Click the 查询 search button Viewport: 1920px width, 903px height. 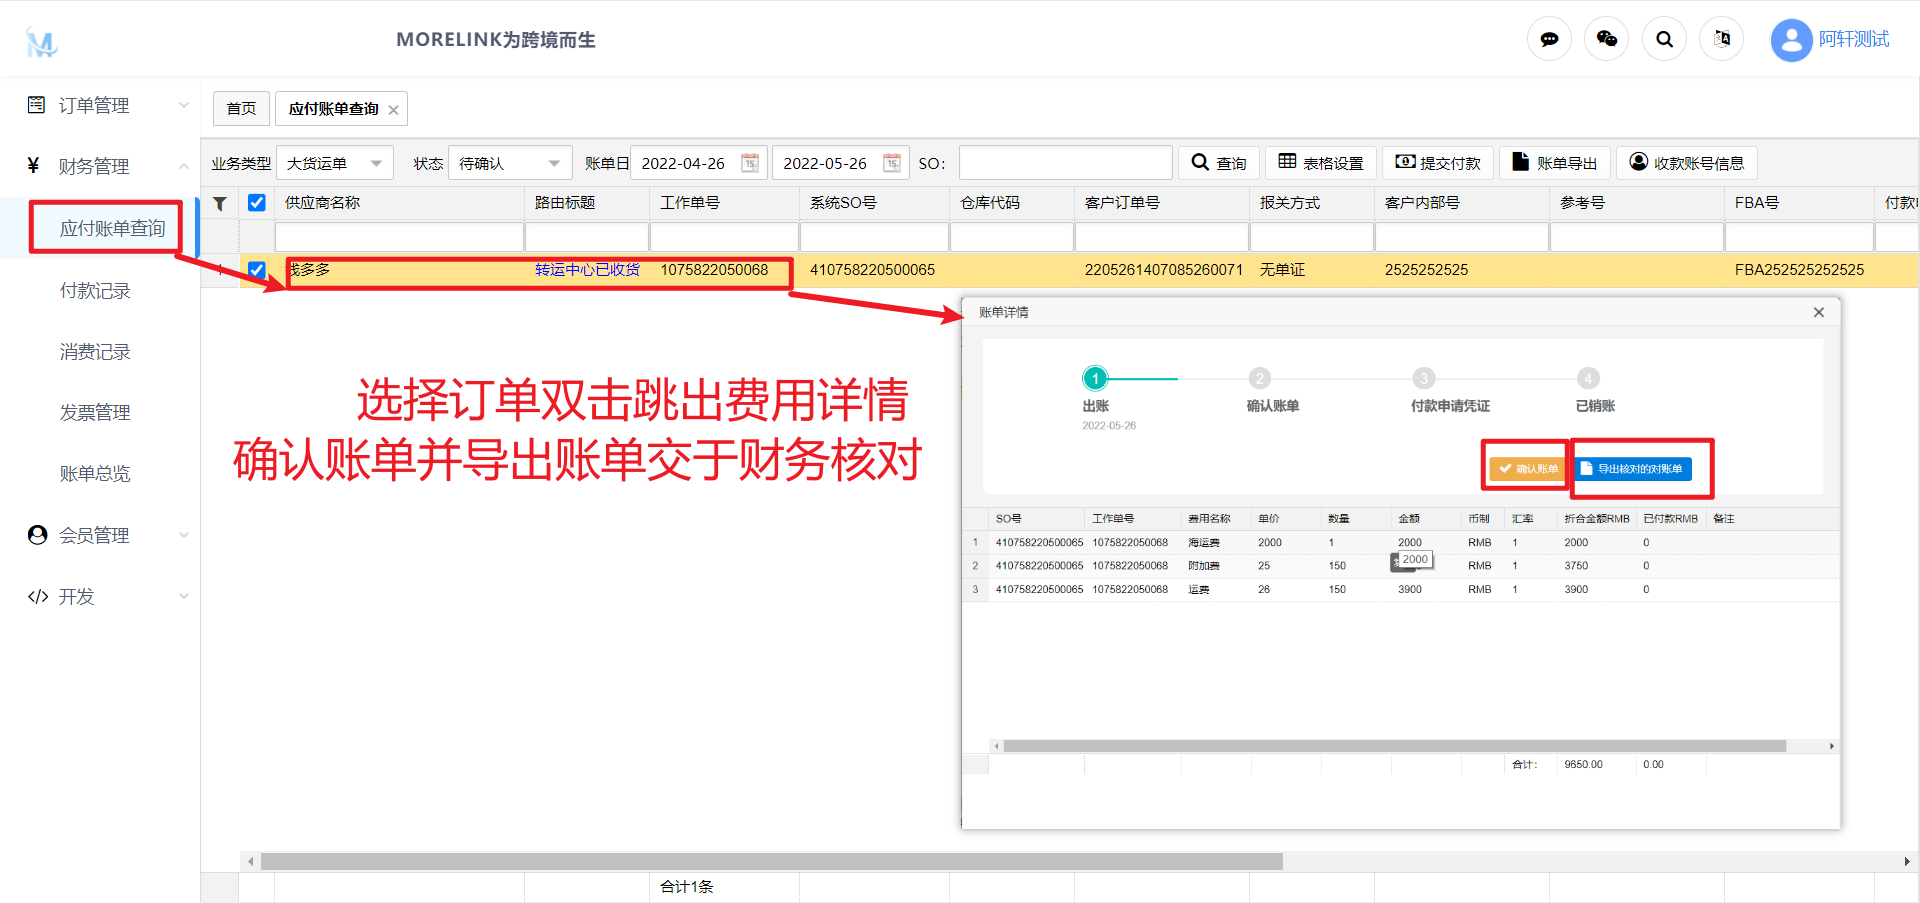(1218, 163)
